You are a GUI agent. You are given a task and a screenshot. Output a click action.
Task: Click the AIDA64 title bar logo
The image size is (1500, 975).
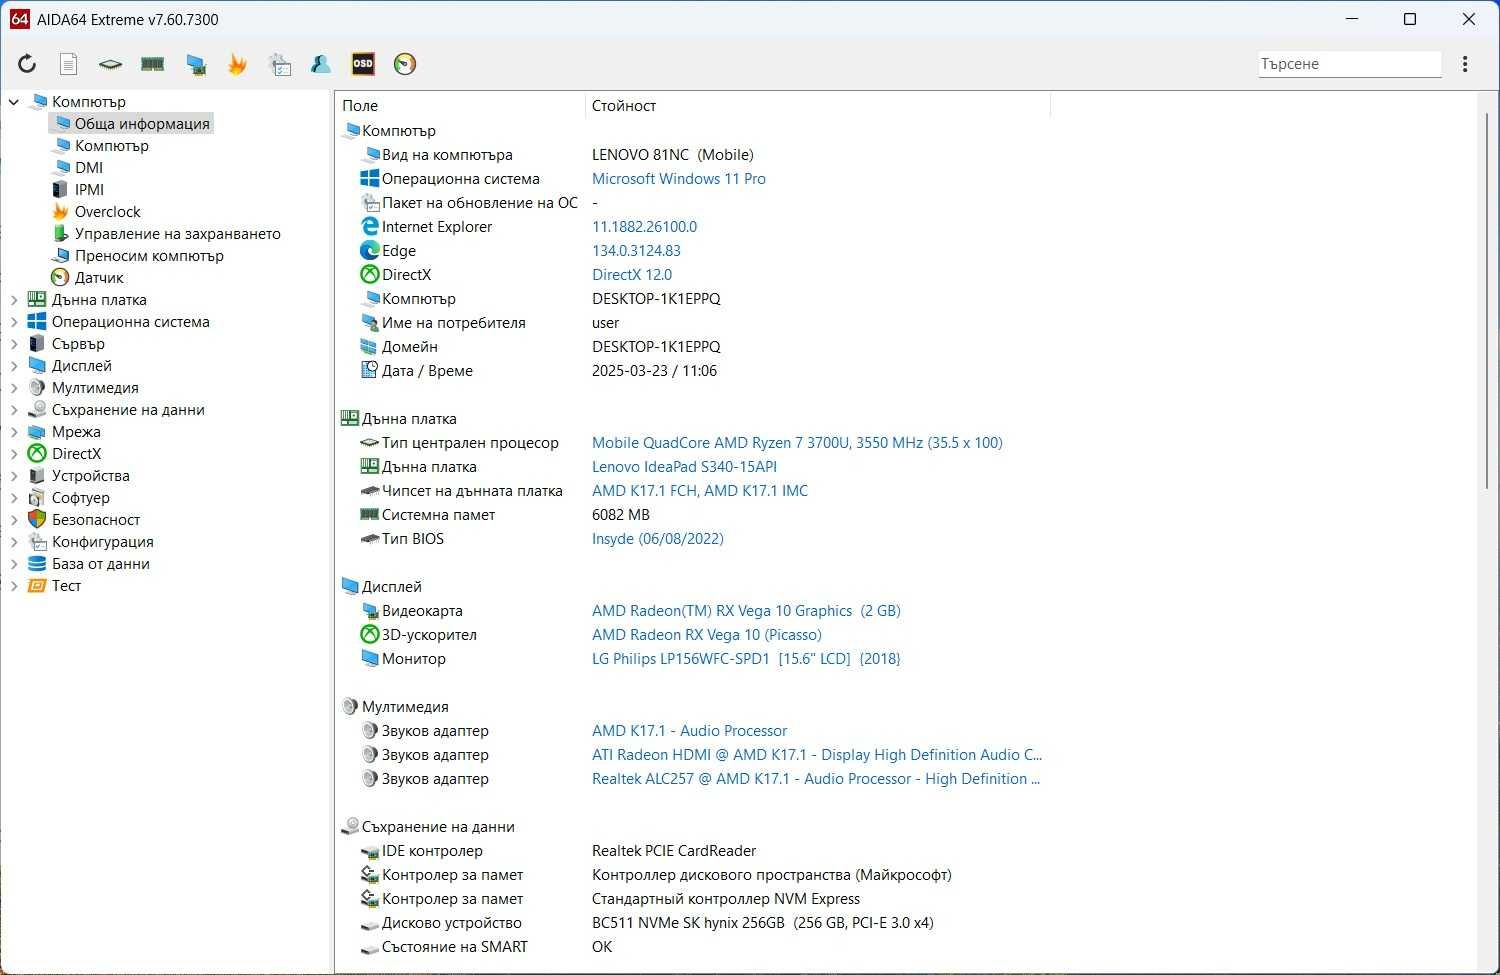point(19,19)
